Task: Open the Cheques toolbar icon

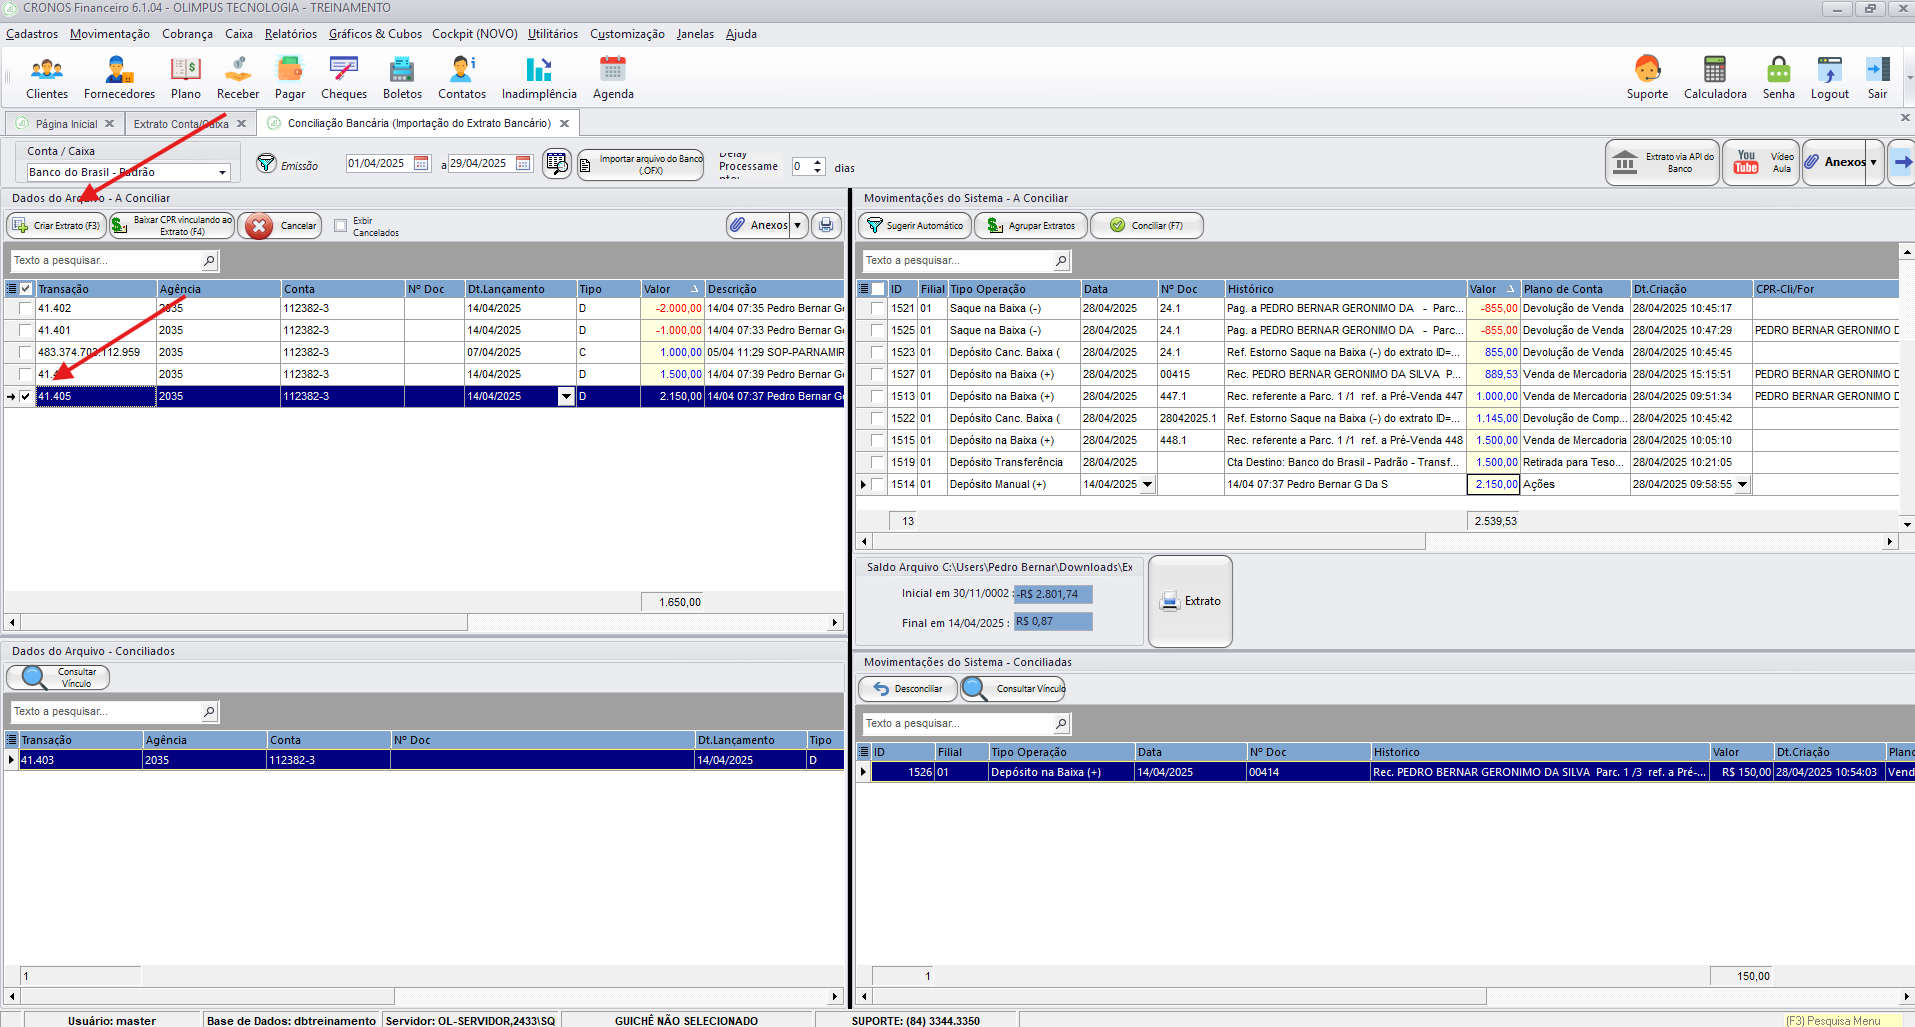Action: (x=344, y=78)
